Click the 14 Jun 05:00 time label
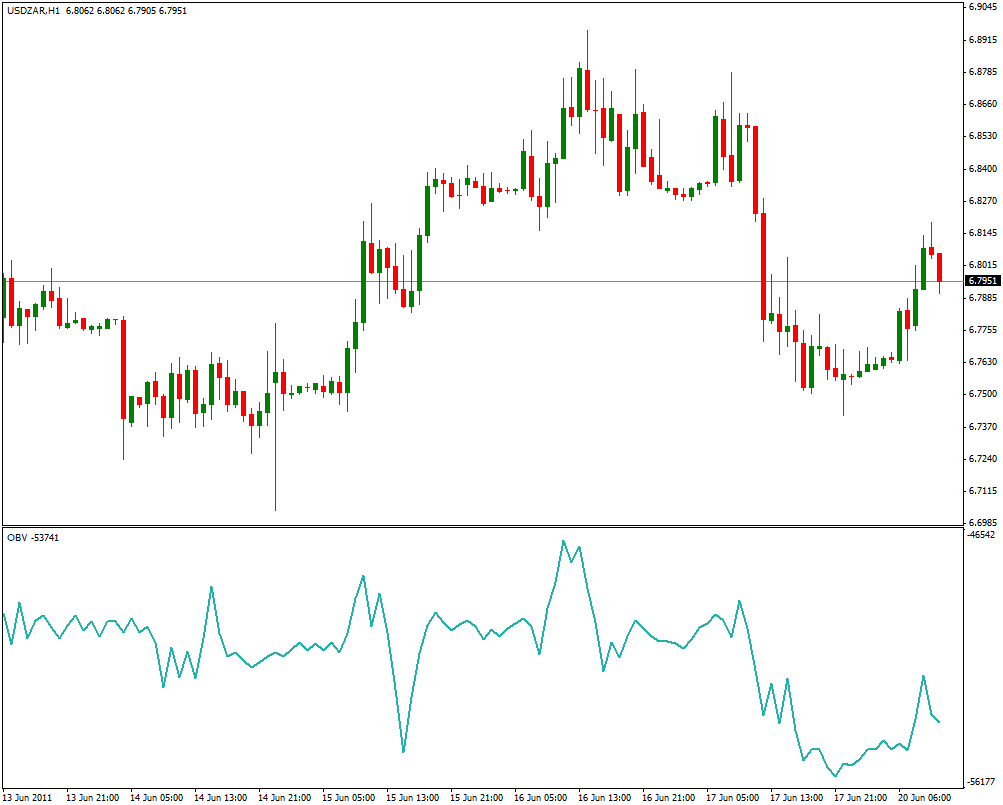1003x805 pixels. tap(157, 797)
